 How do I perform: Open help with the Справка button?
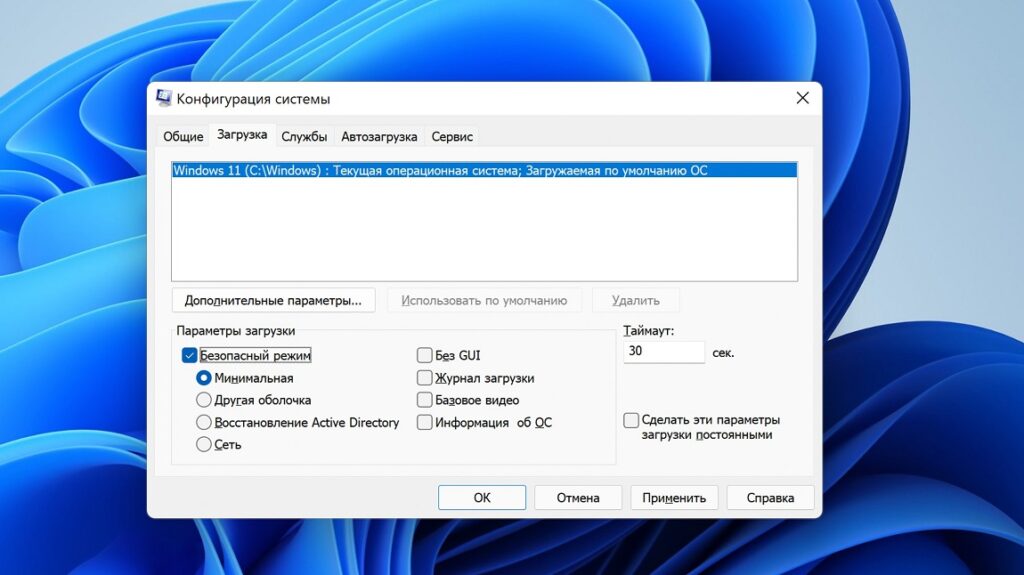(771, 497)
